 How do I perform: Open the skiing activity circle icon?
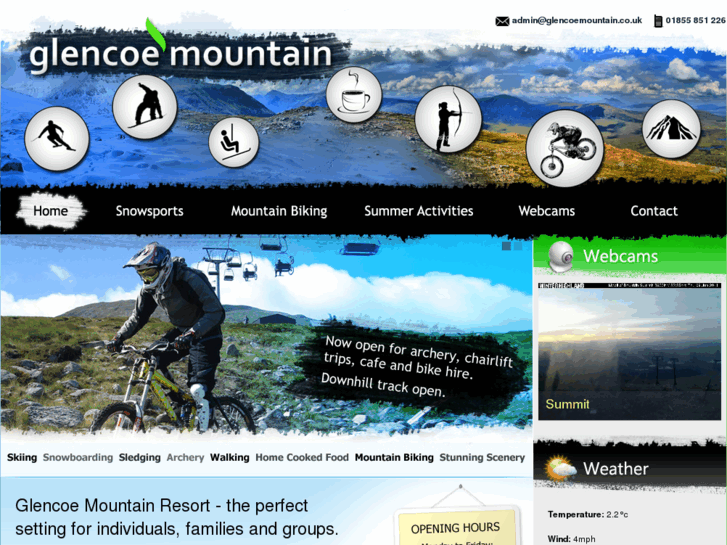[x=57, y=138]
